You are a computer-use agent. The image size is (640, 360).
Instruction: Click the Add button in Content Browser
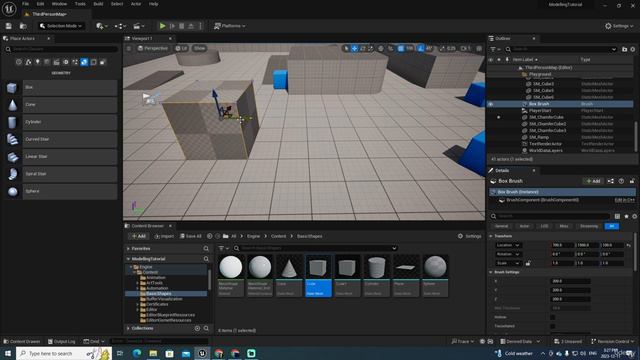[x=139, y=236]
